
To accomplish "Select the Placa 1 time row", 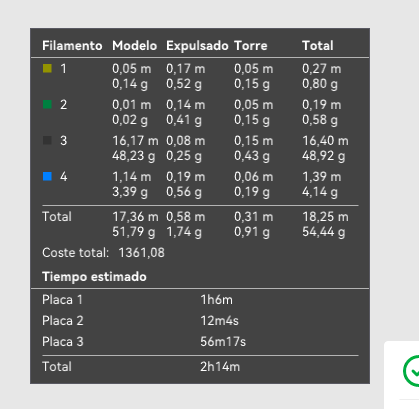I will (x=200, y=300).
